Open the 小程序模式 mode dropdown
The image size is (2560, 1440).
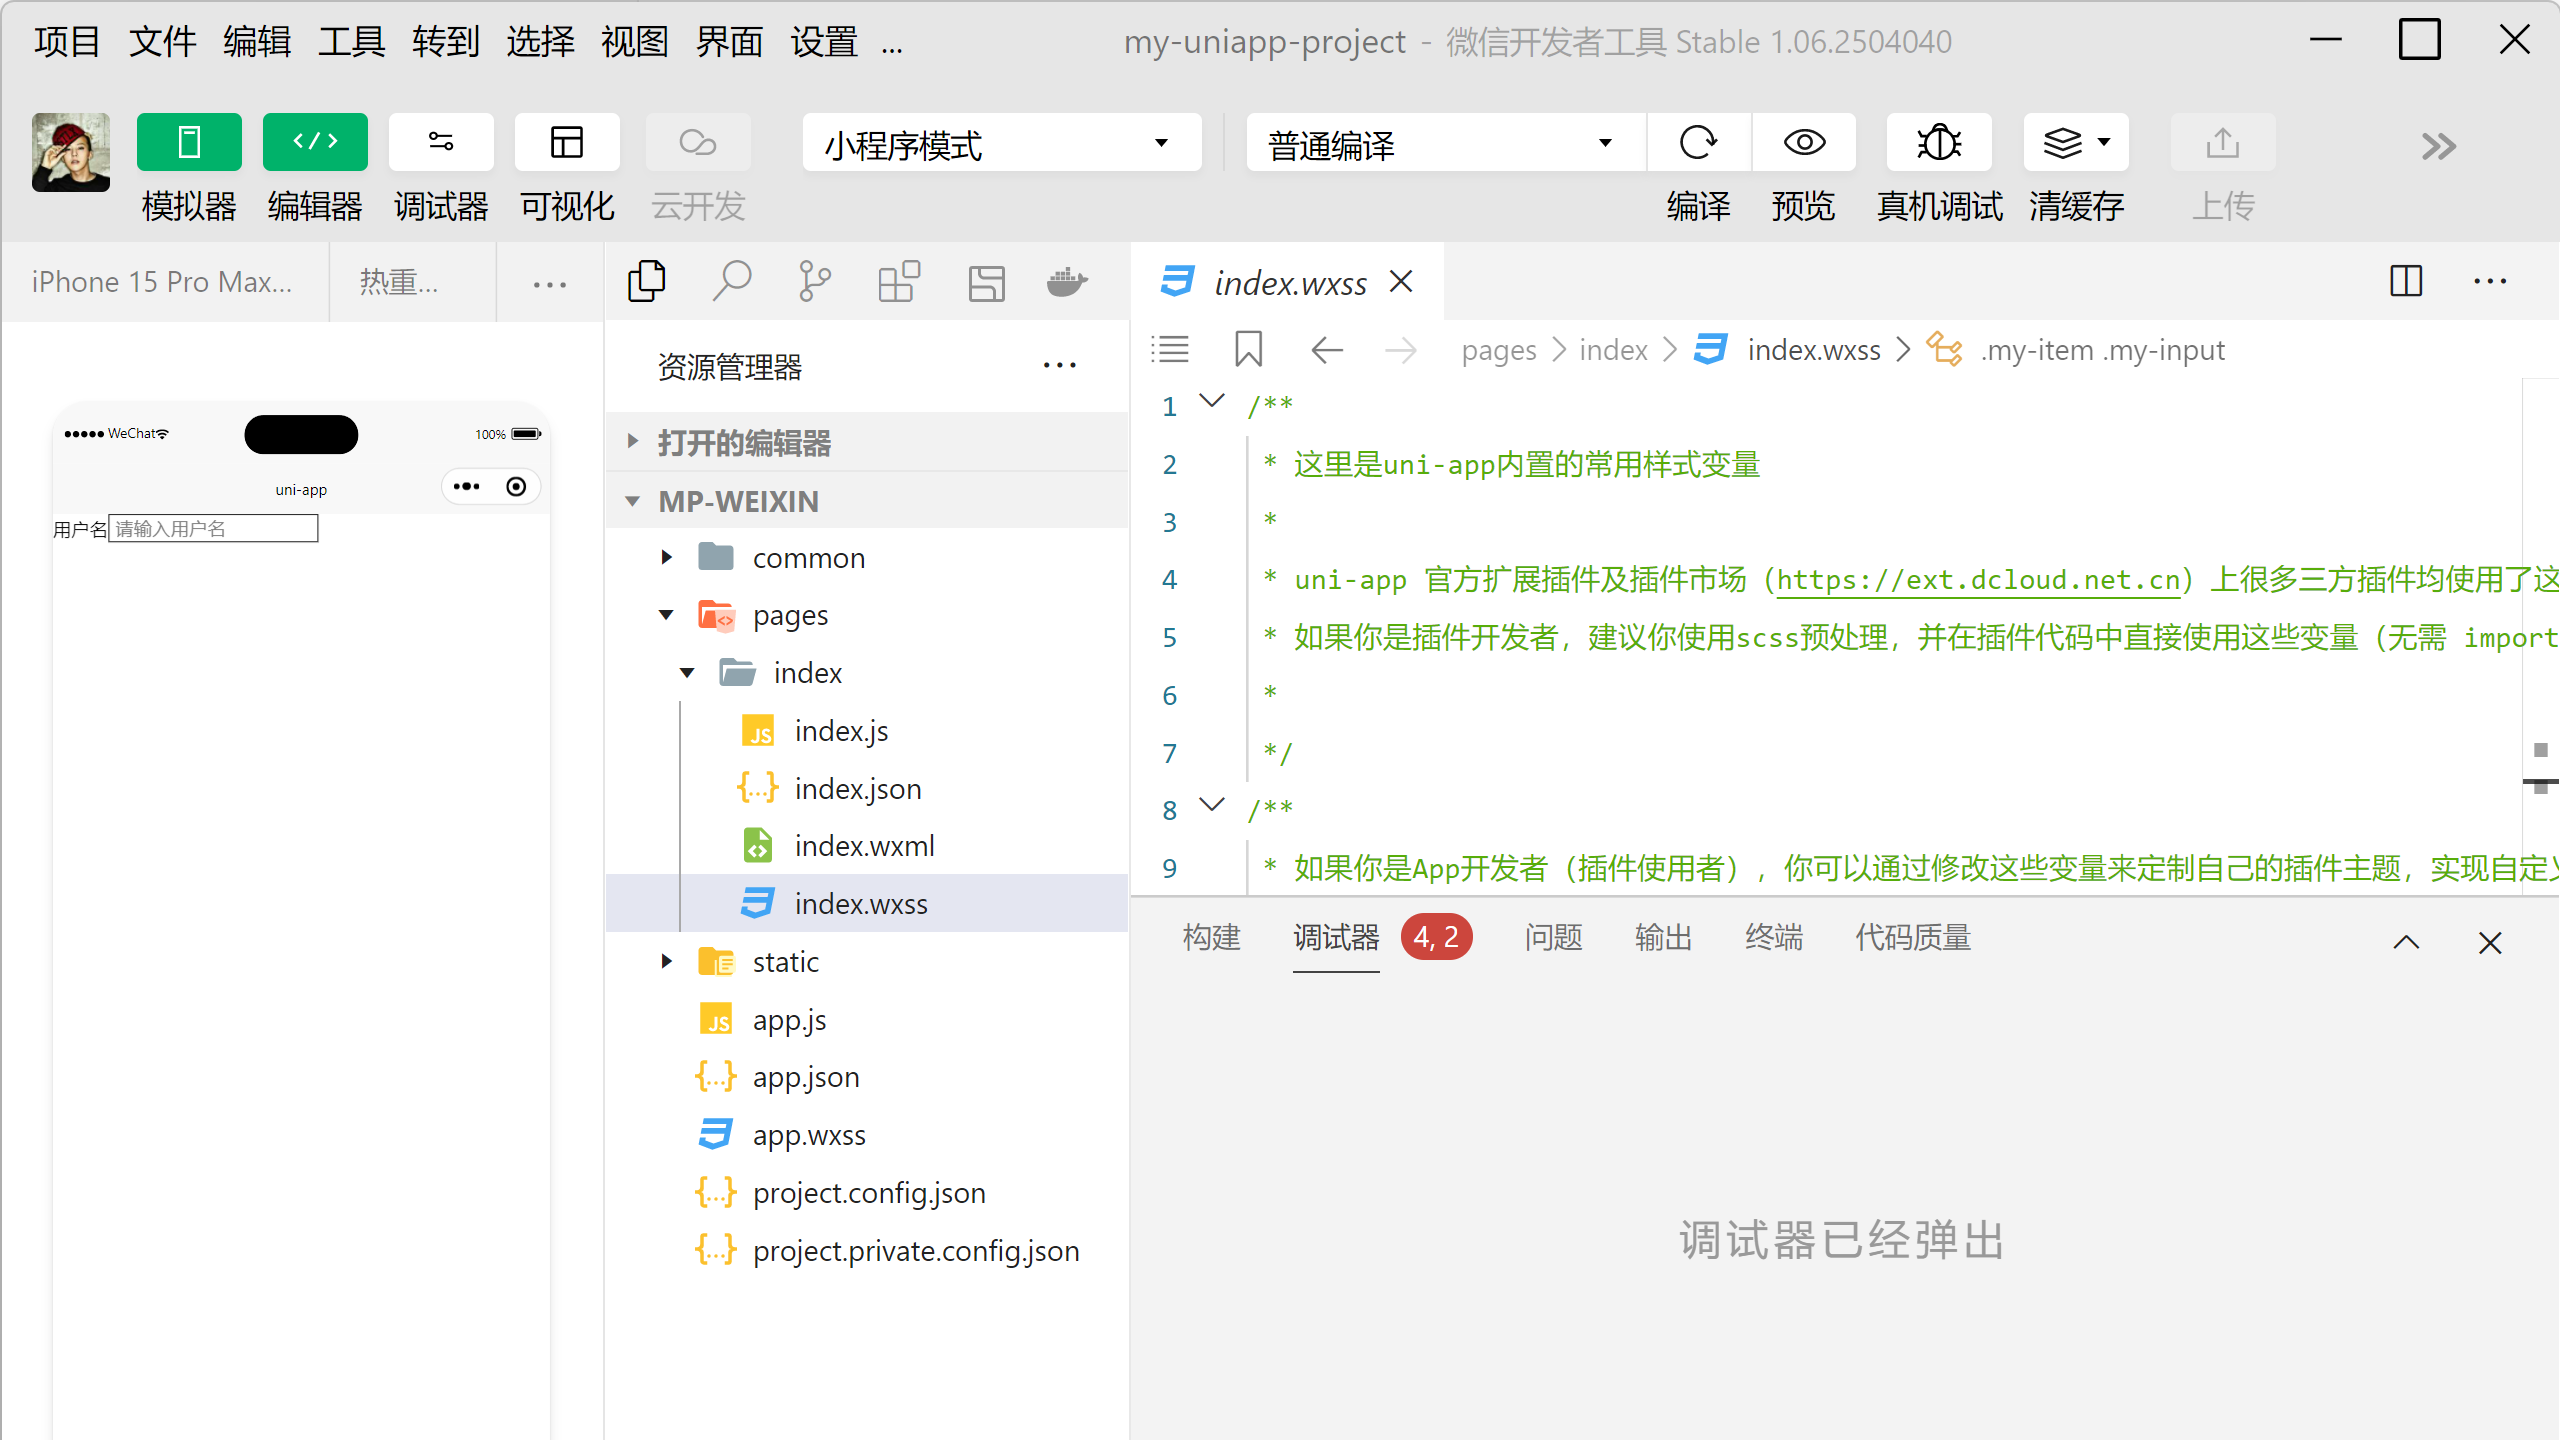pos(1001,143)
